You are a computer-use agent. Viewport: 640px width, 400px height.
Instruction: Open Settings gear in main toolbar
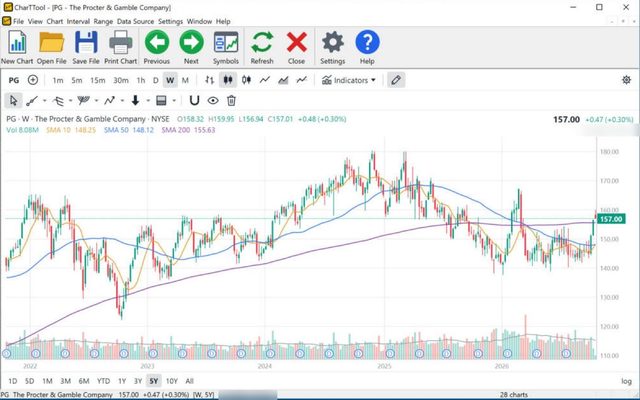pyautogui.click(x=333, y=47)
